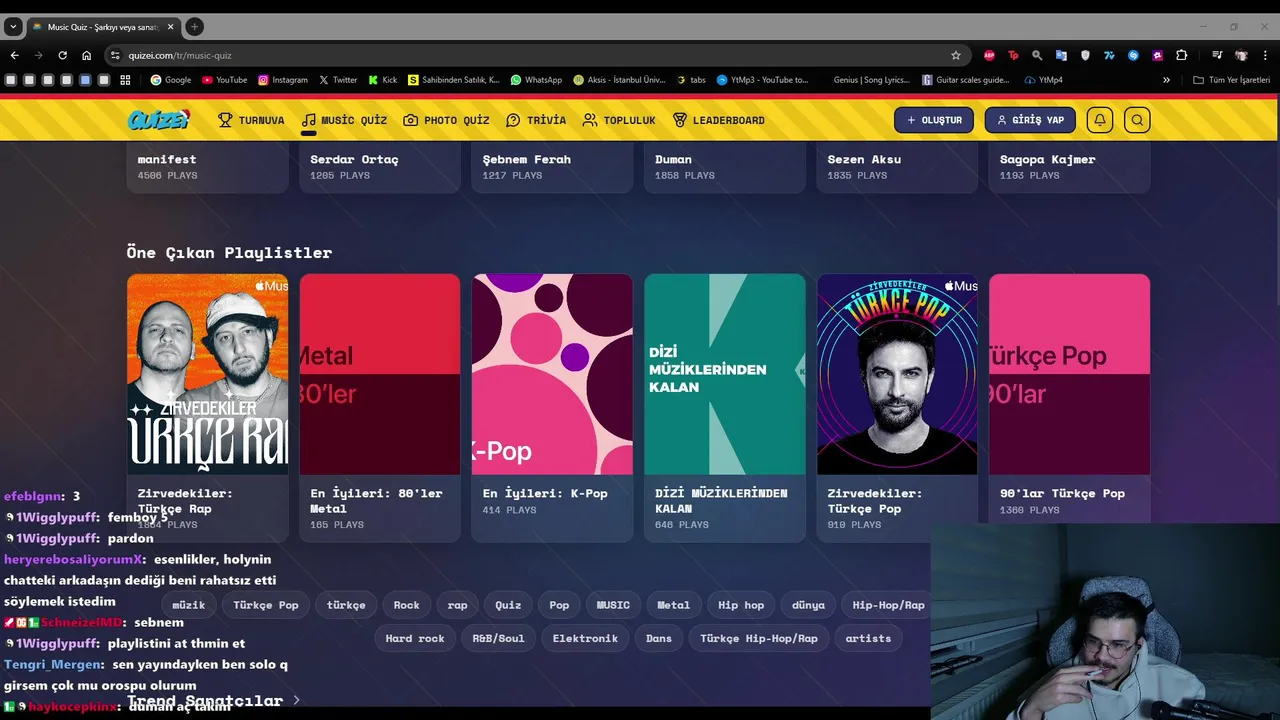
Task: Click the Giriş Yap button
Action: tap(1030, 120)
